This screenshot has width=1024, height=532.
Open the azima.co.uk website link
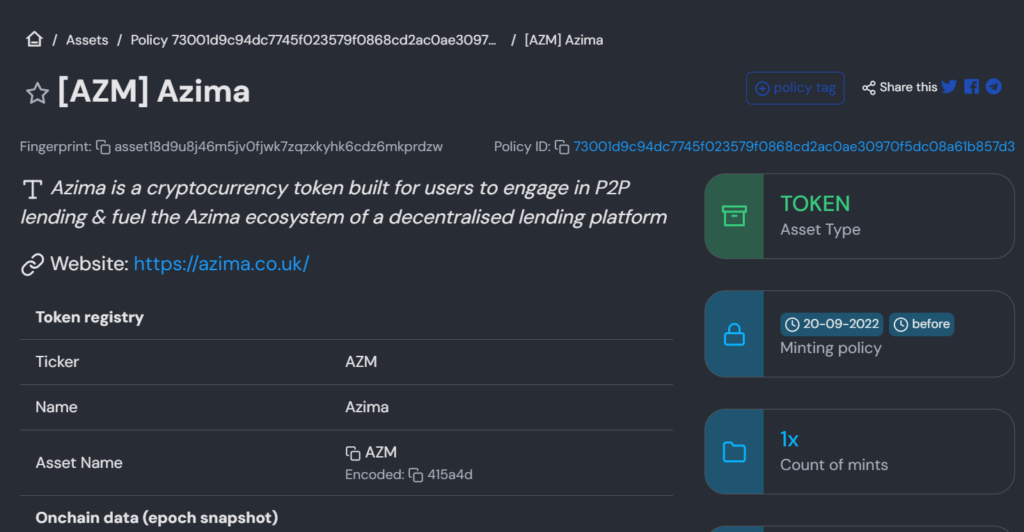pos(221,264)
